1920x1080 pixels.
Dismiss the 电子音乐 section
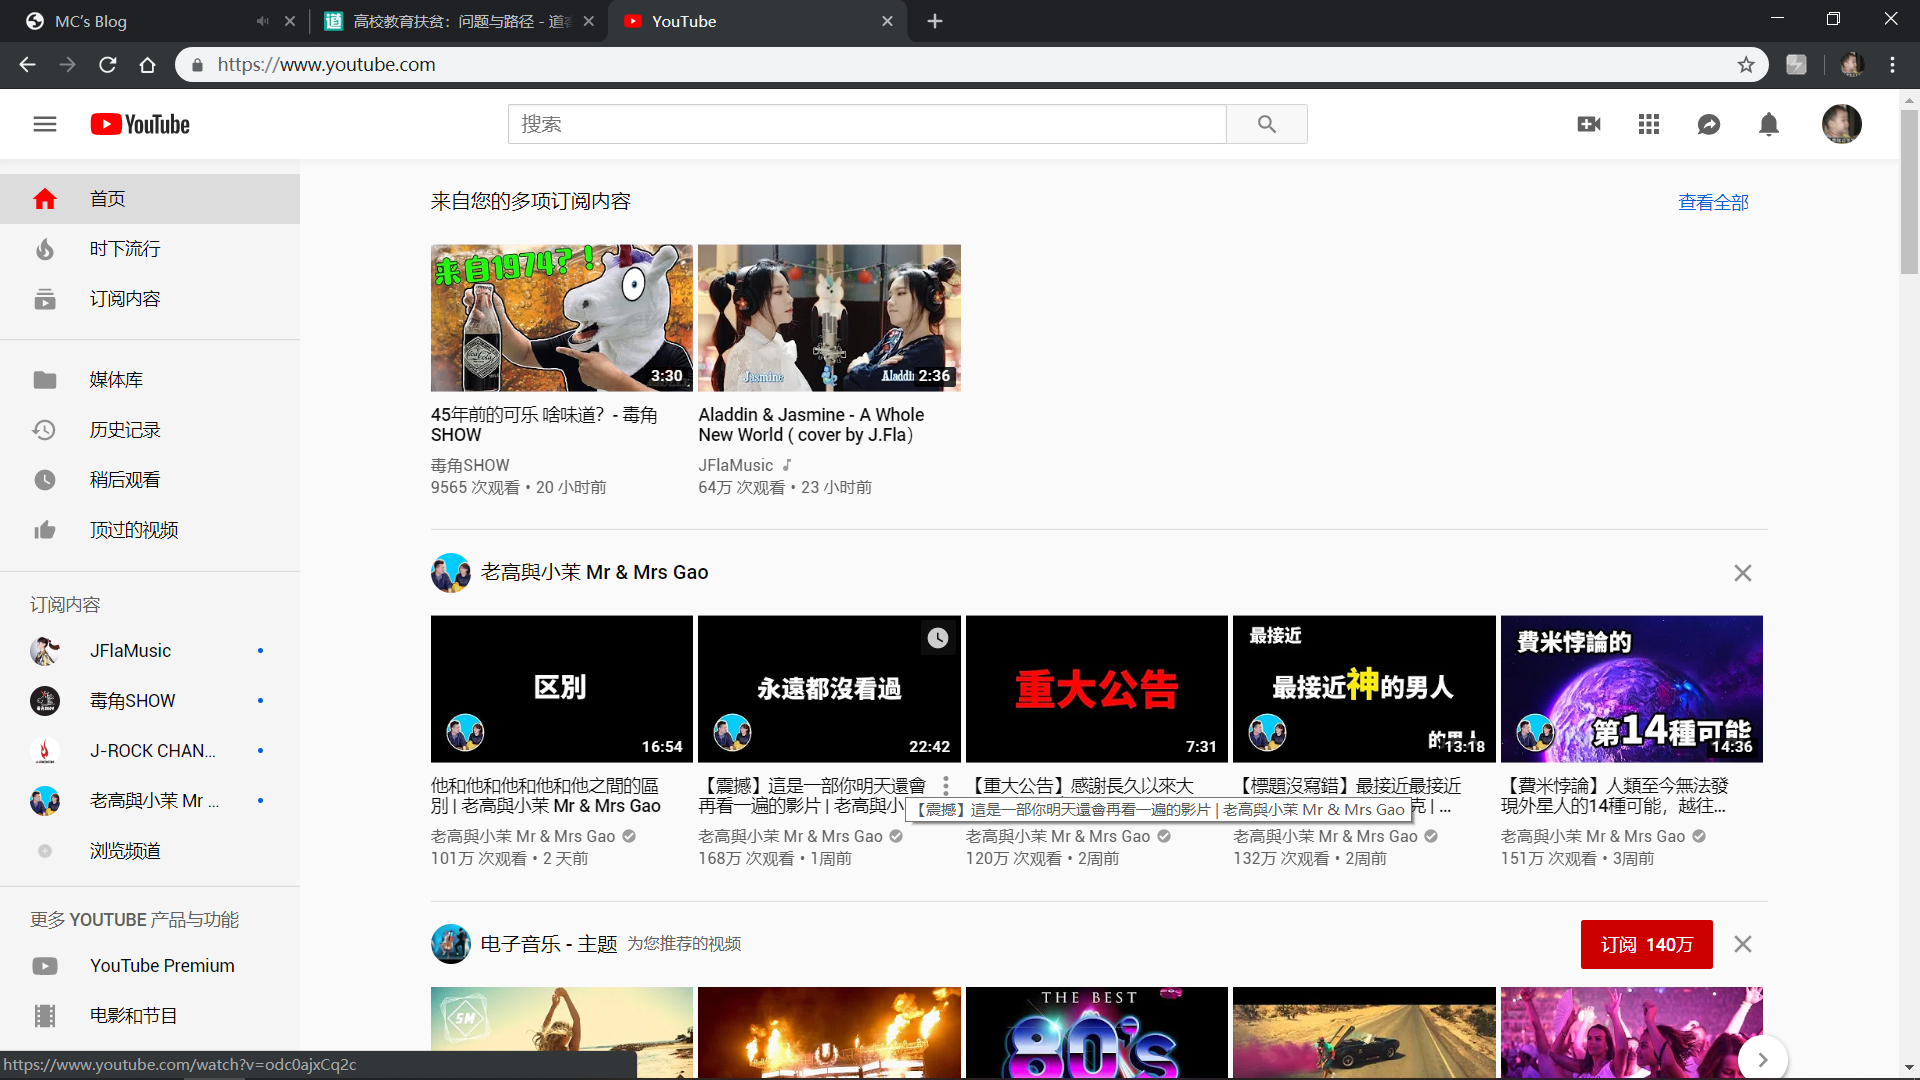(x=1742, y=944)
